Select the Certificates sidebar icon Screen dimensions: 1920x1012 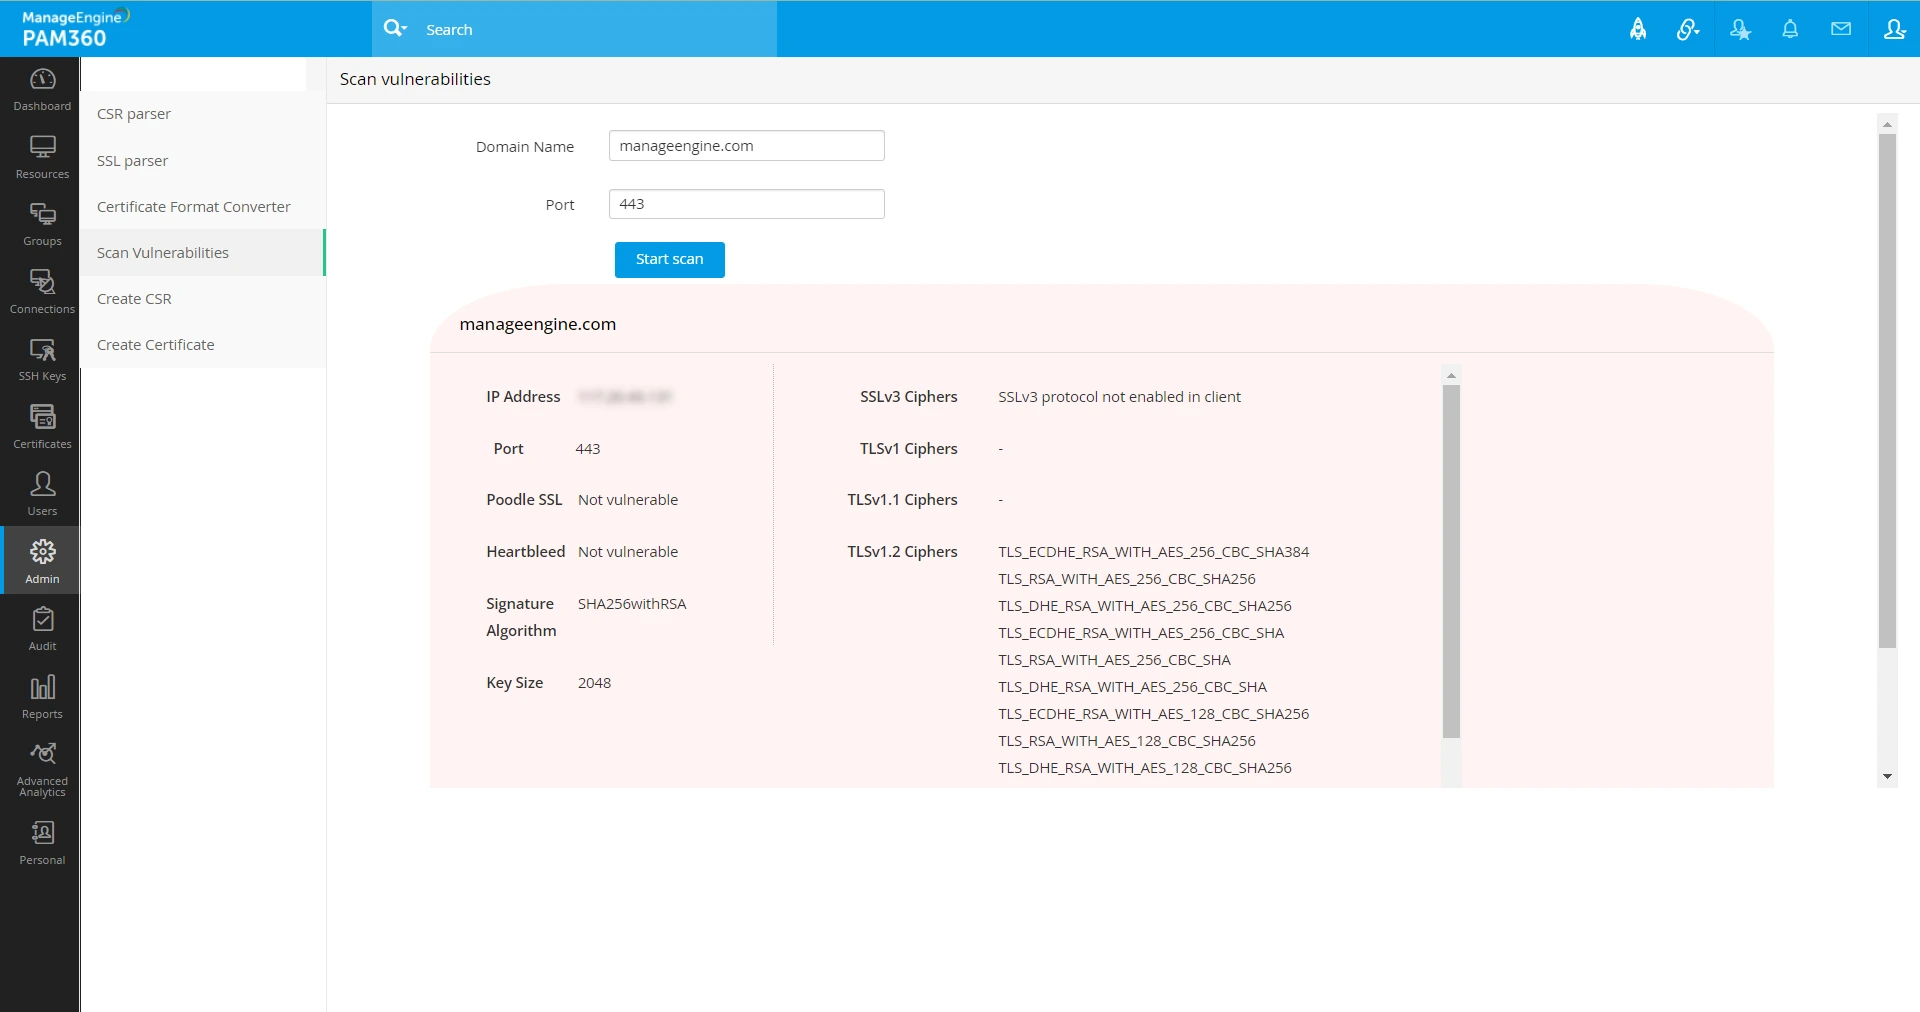[x=42, y=427]
